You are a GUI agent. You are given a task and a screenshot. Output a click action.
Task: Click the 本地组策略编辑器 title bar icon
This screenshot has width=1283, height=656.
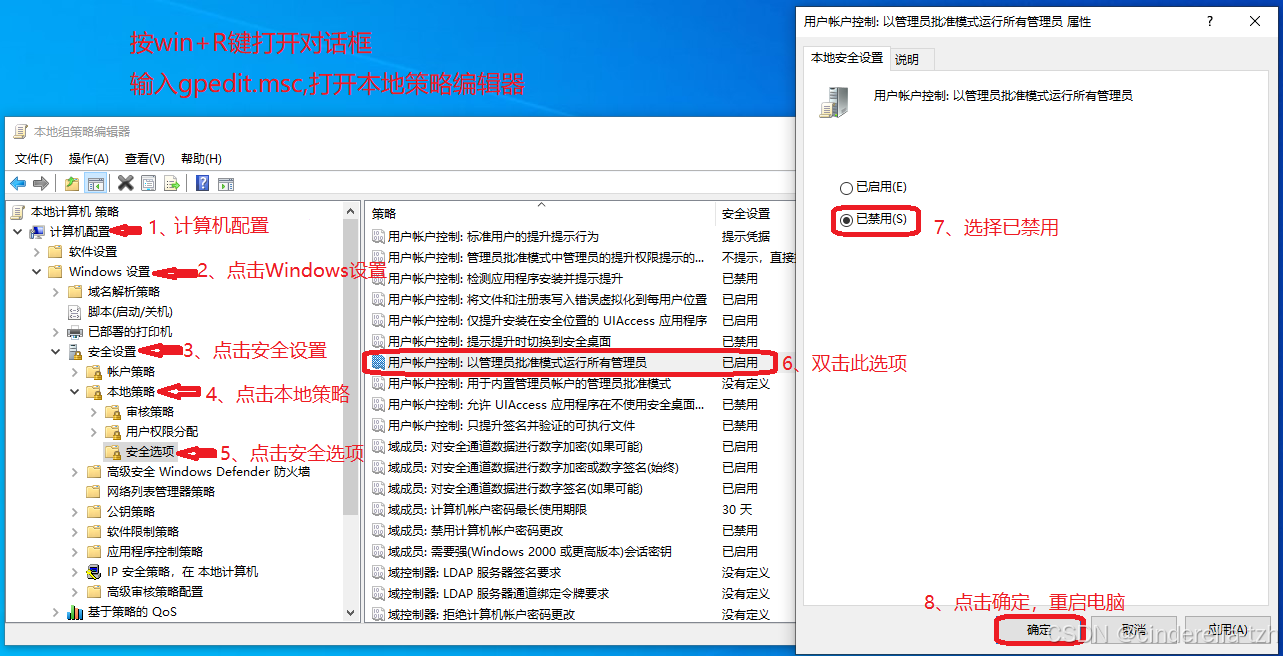pos(20,131)
